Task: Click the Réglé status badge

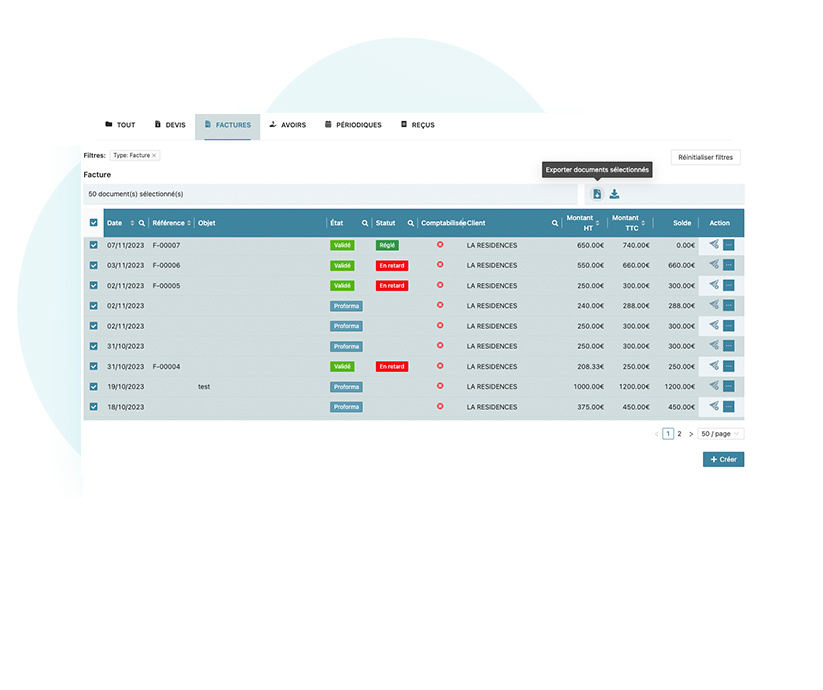Action: pos(387,245)
